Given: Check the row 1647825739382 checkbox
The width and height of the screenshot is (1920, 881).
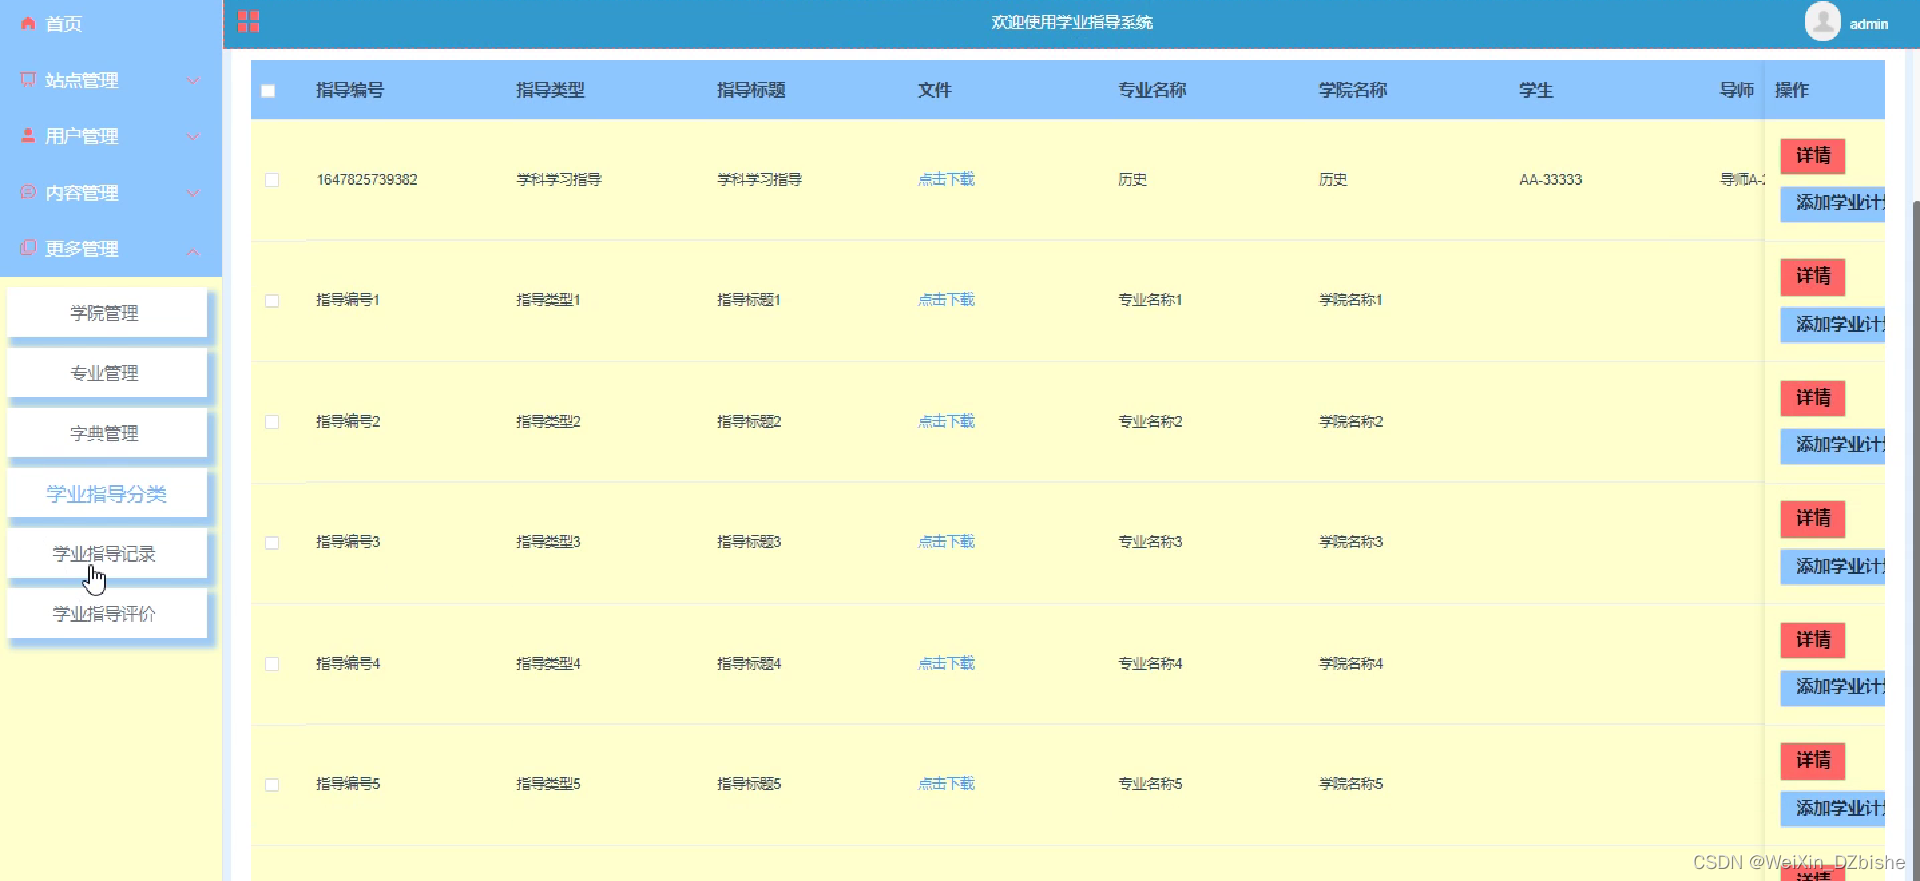Looking at the screenshot, I should [x=272, y=180].
